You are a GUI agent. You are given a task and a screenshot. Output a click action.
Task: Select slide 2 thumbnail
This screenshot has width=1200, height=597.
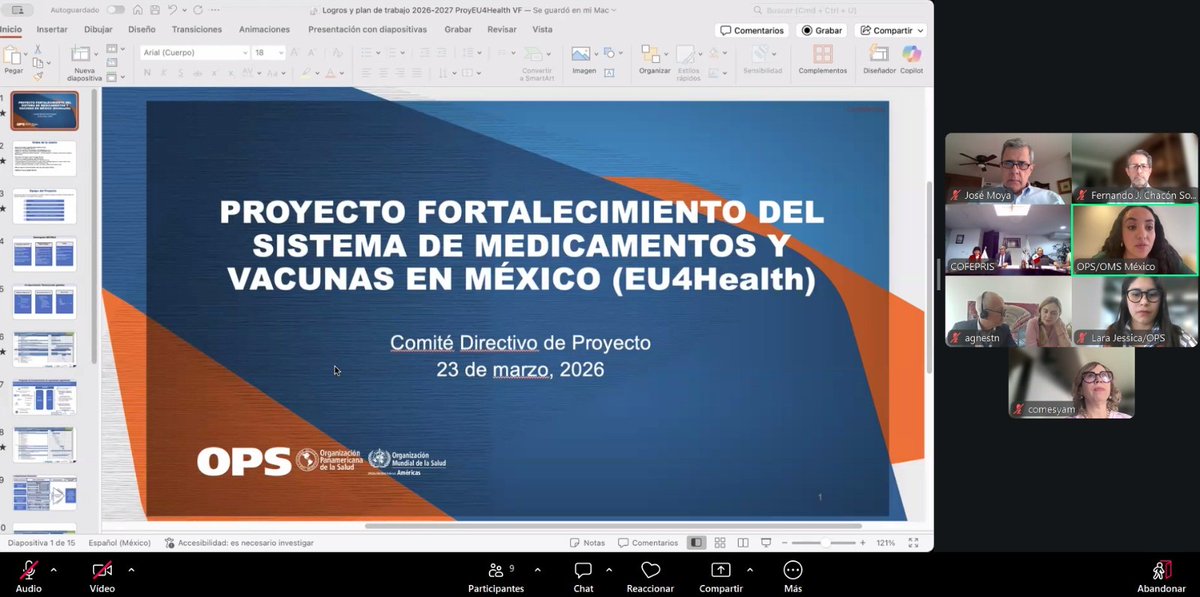pyautogui.click(x=44, y=158)
